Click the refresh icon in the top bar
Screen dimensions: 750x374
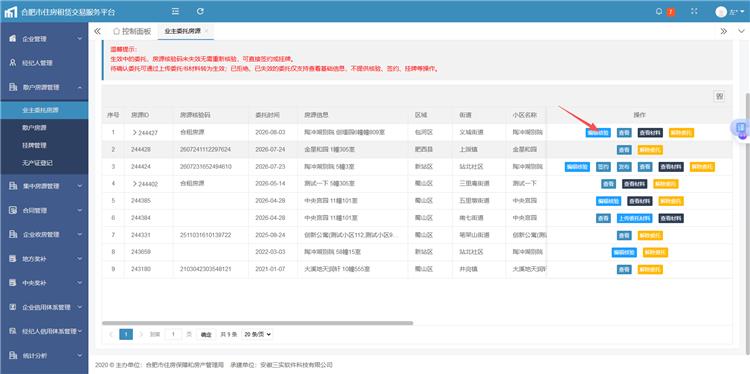(200, 11)
